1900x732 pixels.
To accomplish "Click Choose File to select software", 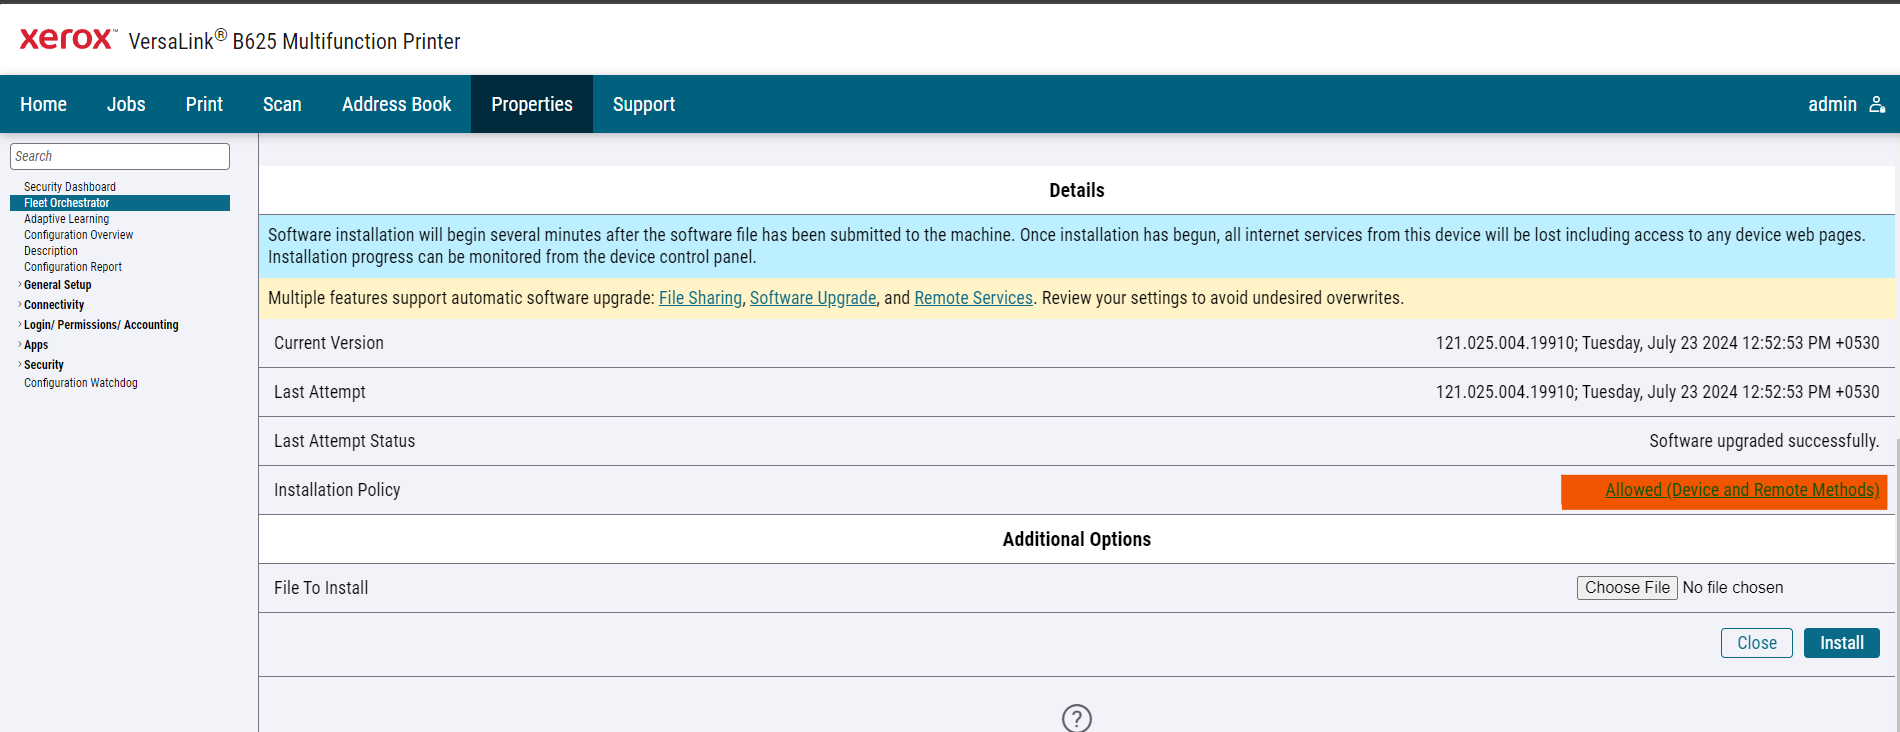I will (x=1627, y=588).
